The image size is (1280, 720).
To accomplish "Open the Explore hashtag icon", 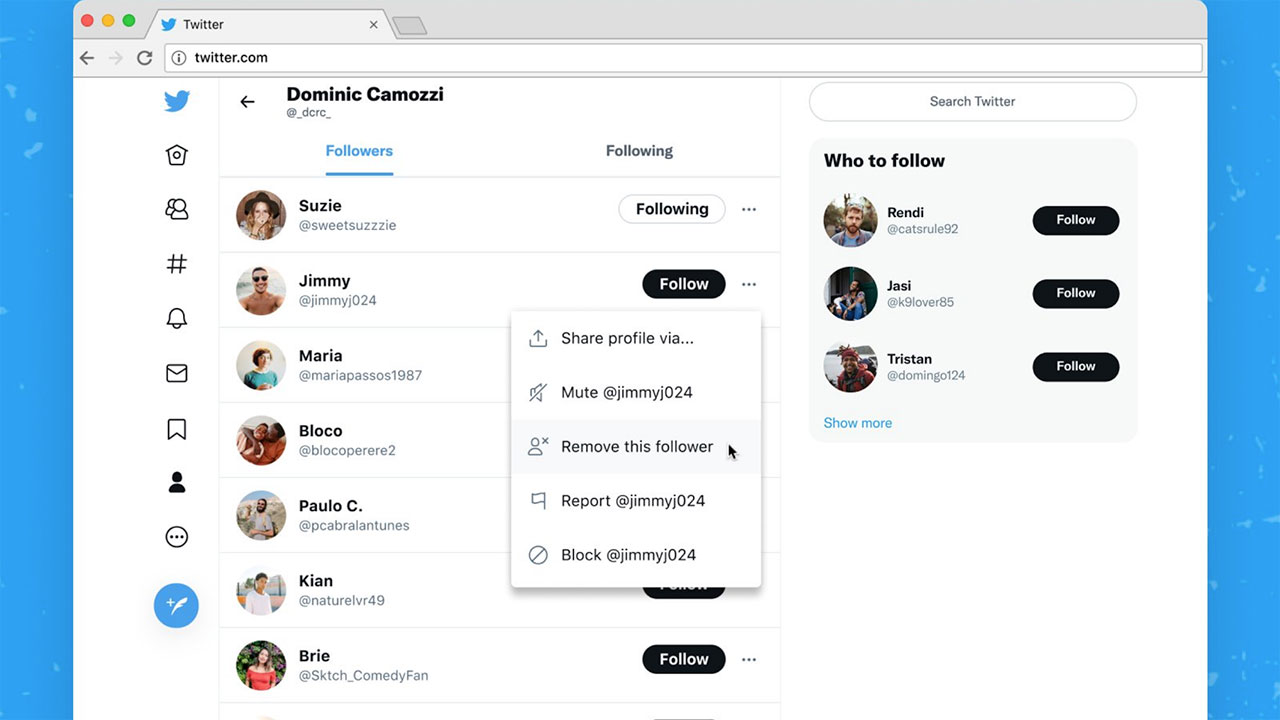I will [x=177, y=264].
